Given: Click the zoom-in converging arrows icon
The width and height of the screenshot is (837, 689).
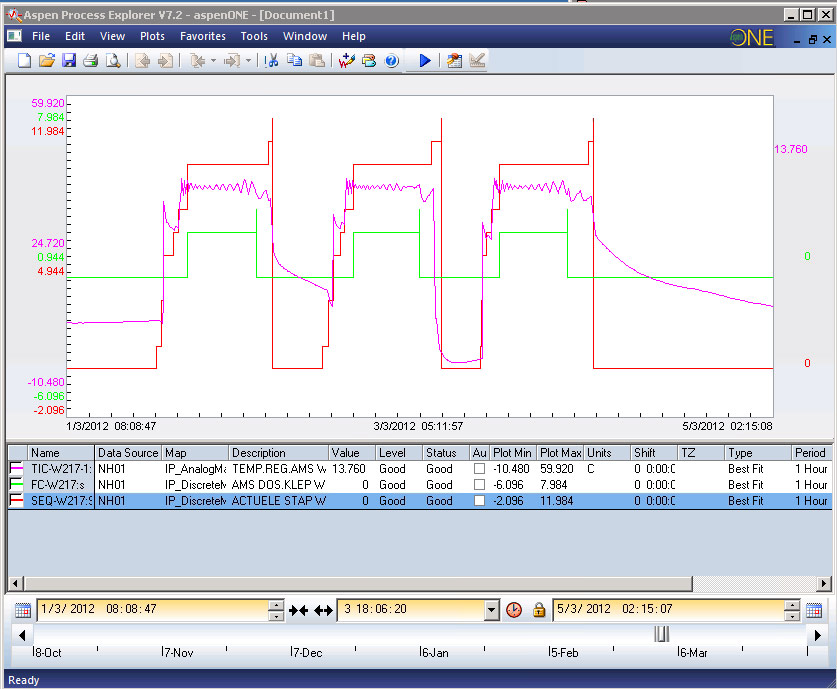Looking at the screenshot, I should pyautogui.click(x=298, y=610).
